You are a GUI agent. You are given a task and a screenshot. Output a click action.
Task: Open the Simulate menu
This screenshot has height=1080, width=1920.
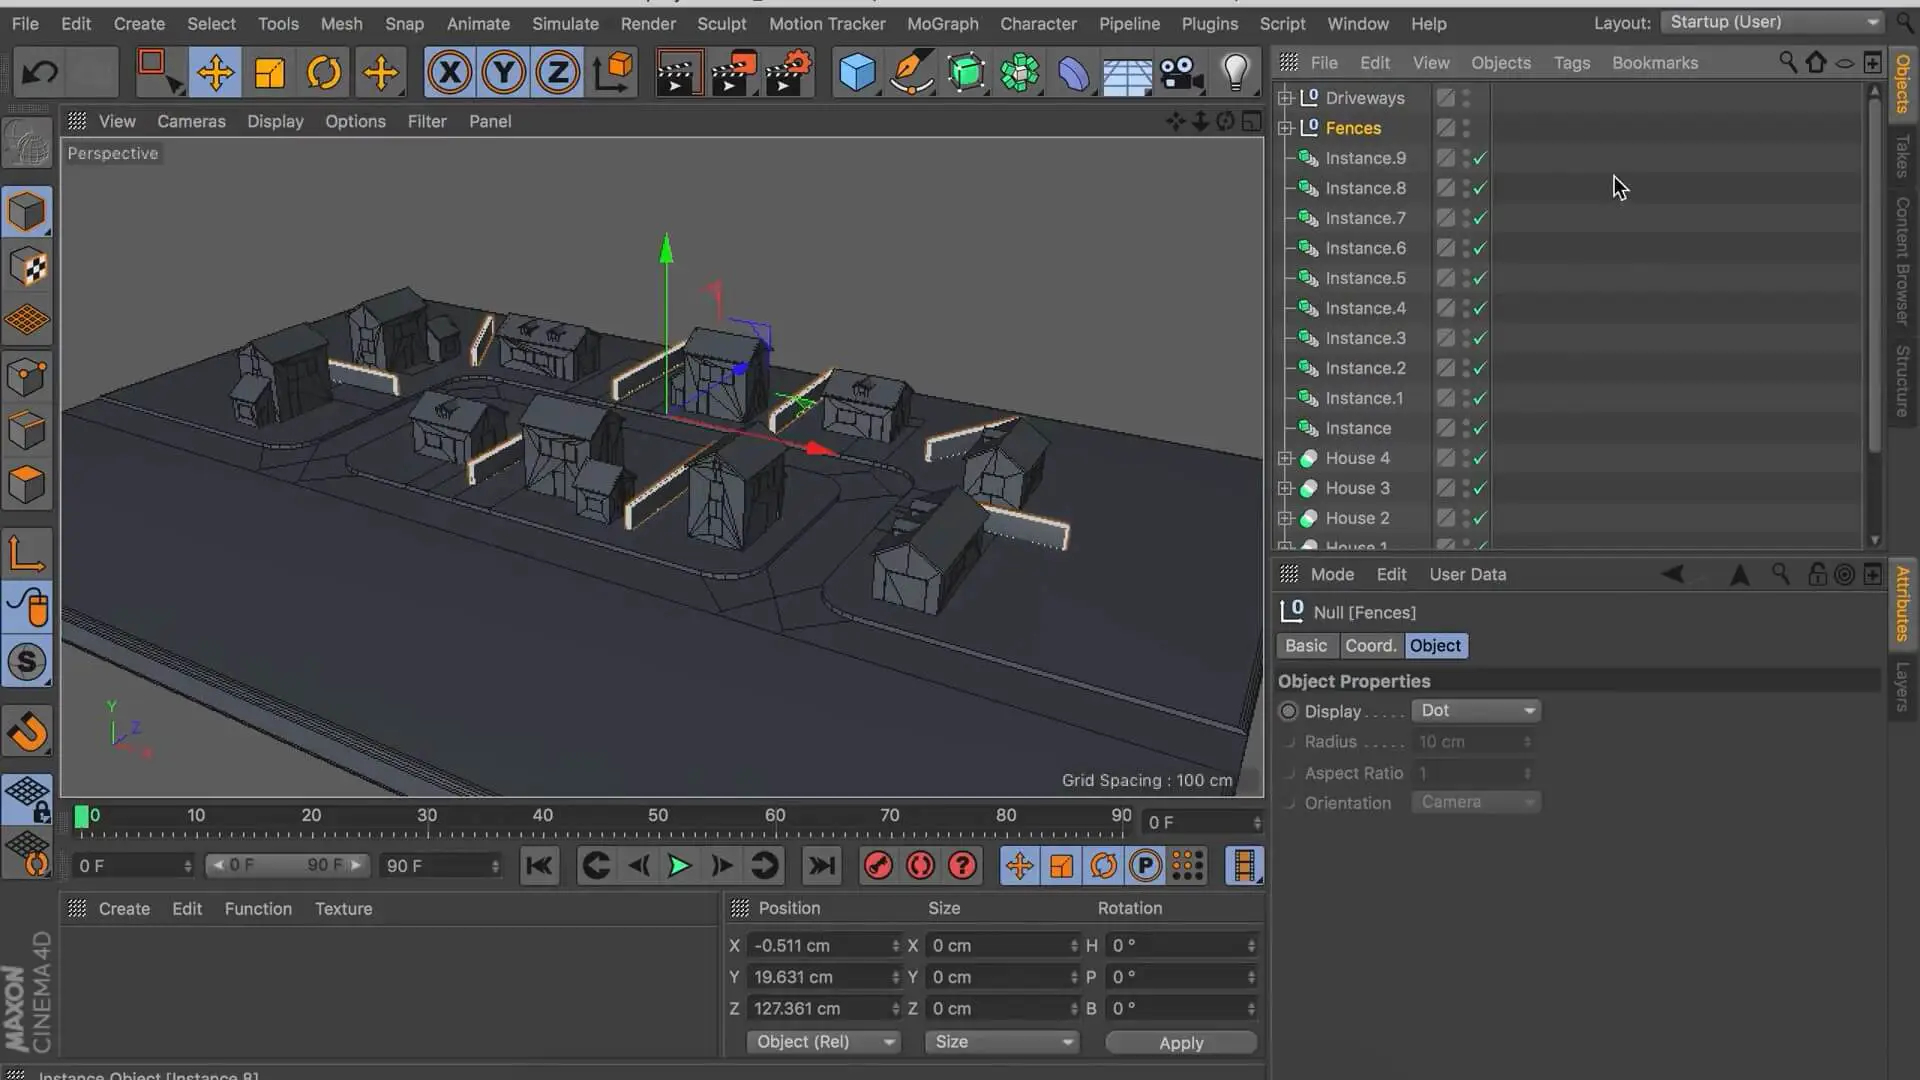point(565,23)
